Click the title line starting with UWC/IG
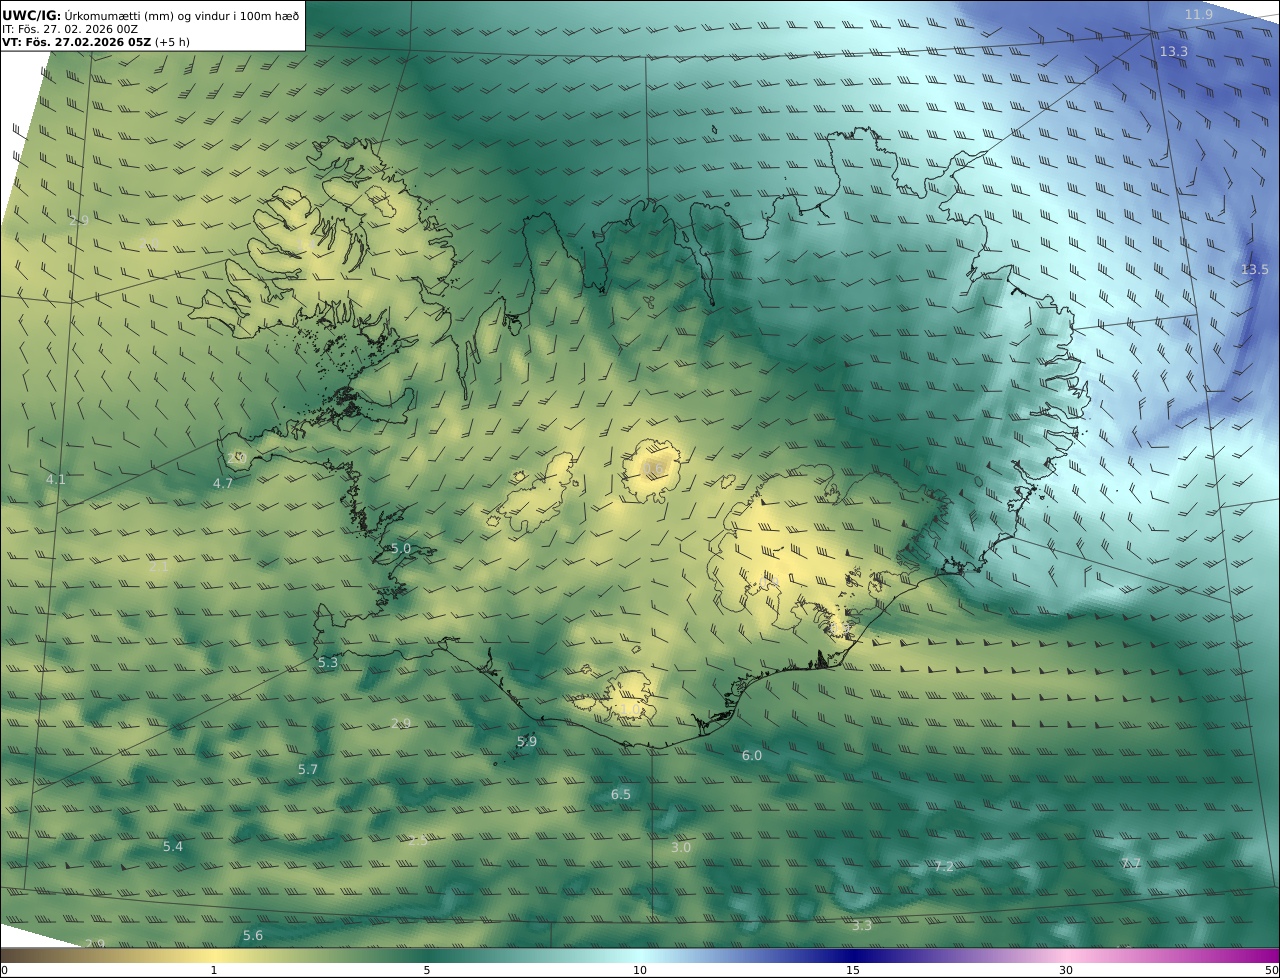The height and width of the screenshot is (978, 1280). pyautogui.click(x=151, y=15)
